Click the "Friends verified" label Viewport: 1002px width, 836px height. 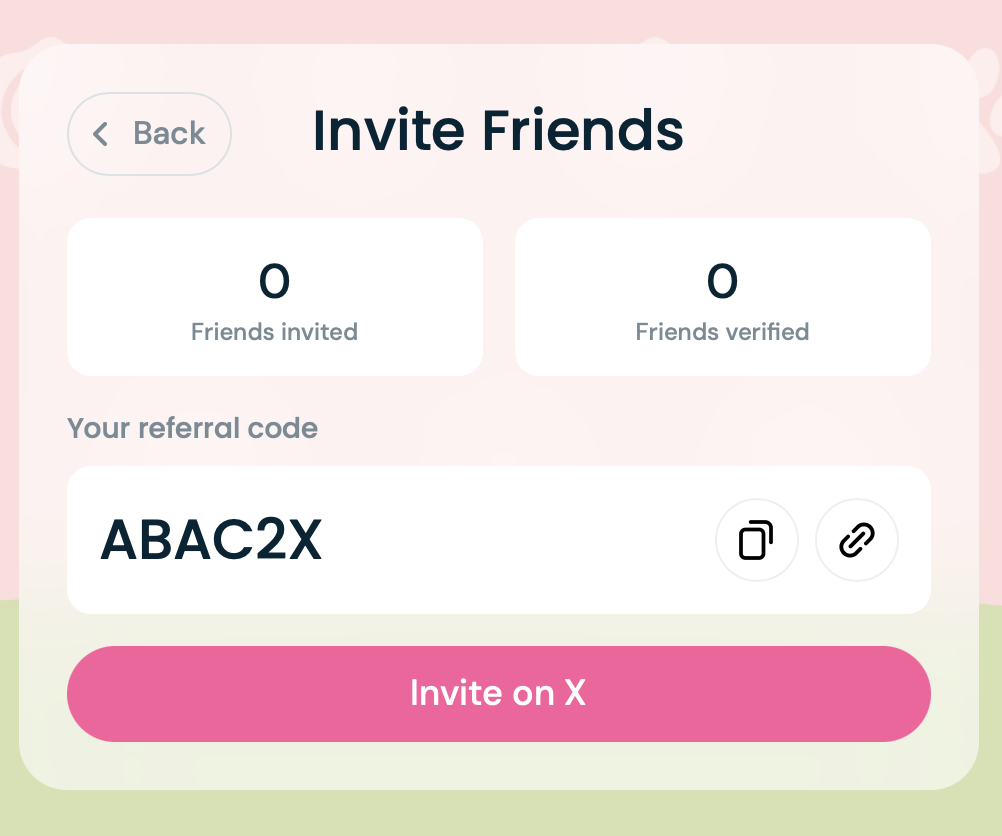(722, 332)
